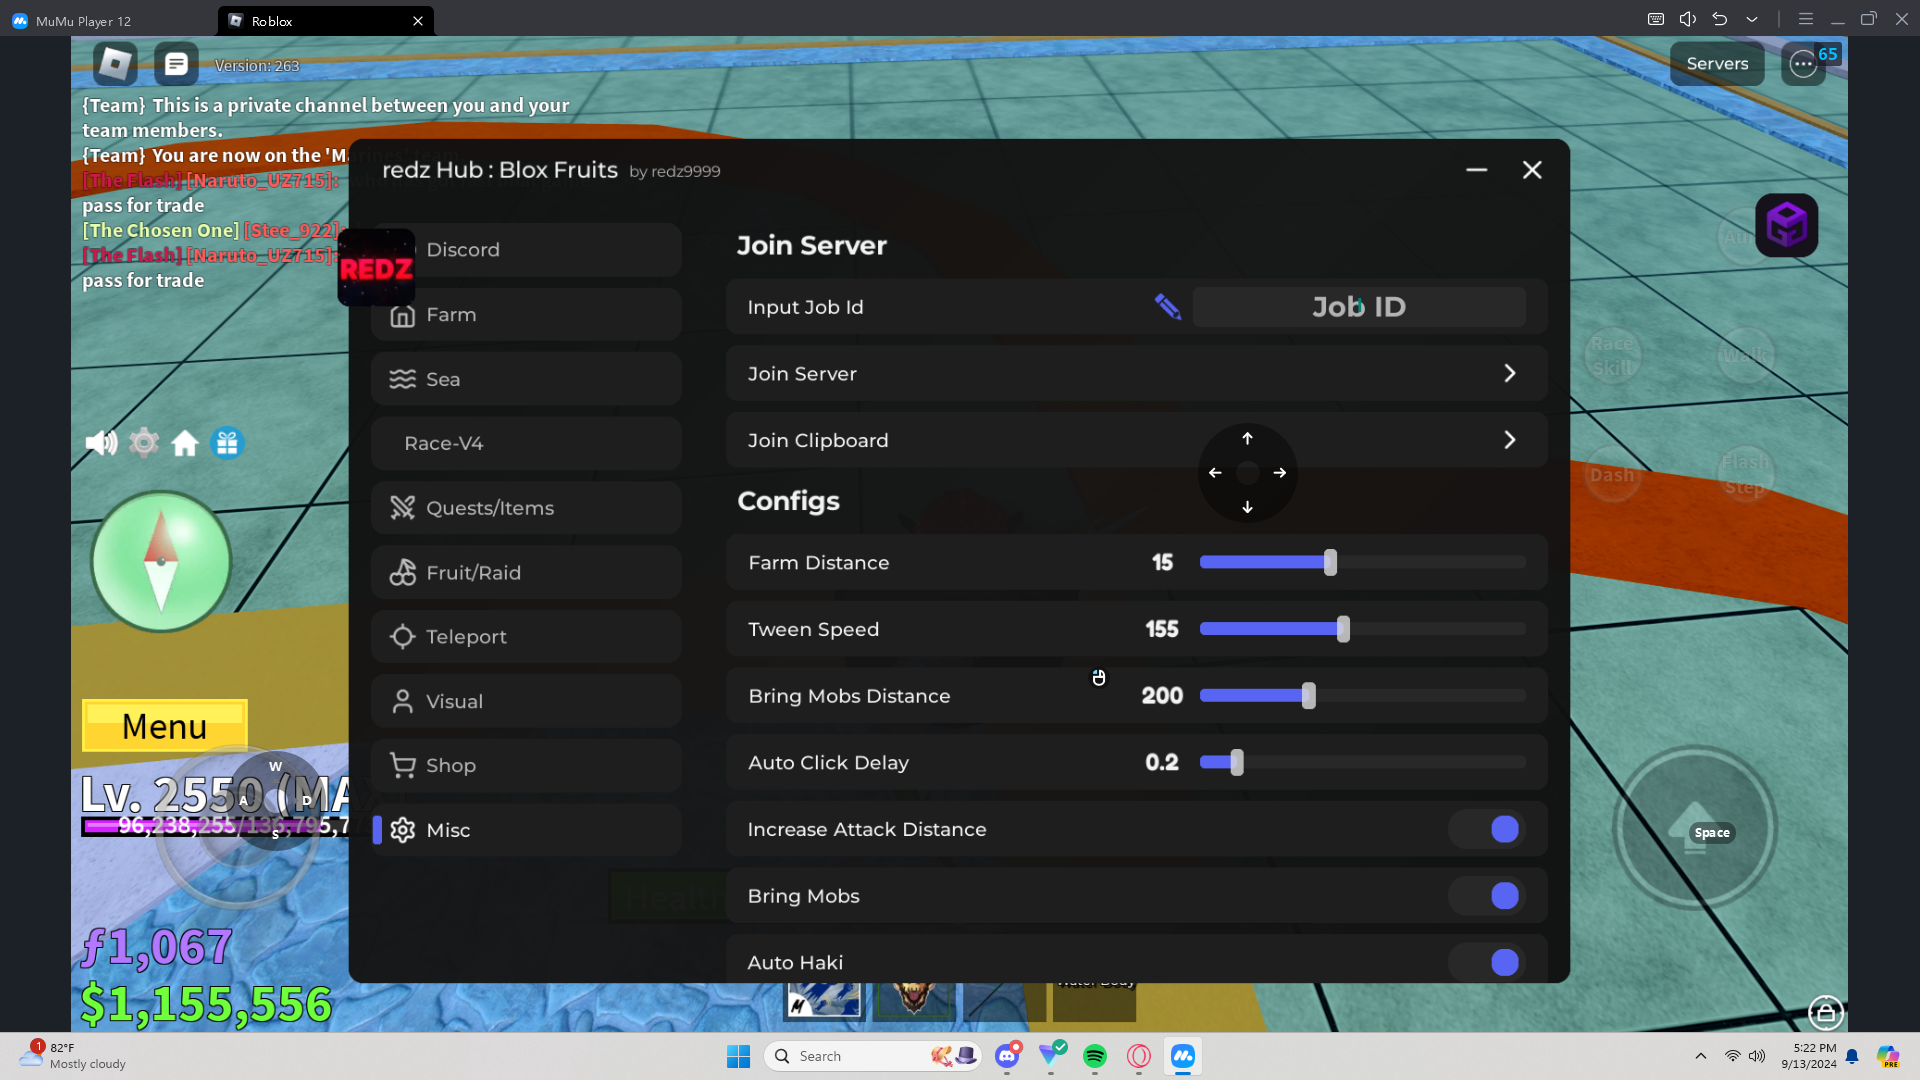Viewport: 1920px width, 1080px height.
Task: Click the purple cube icon
Action: point(1786,225)
